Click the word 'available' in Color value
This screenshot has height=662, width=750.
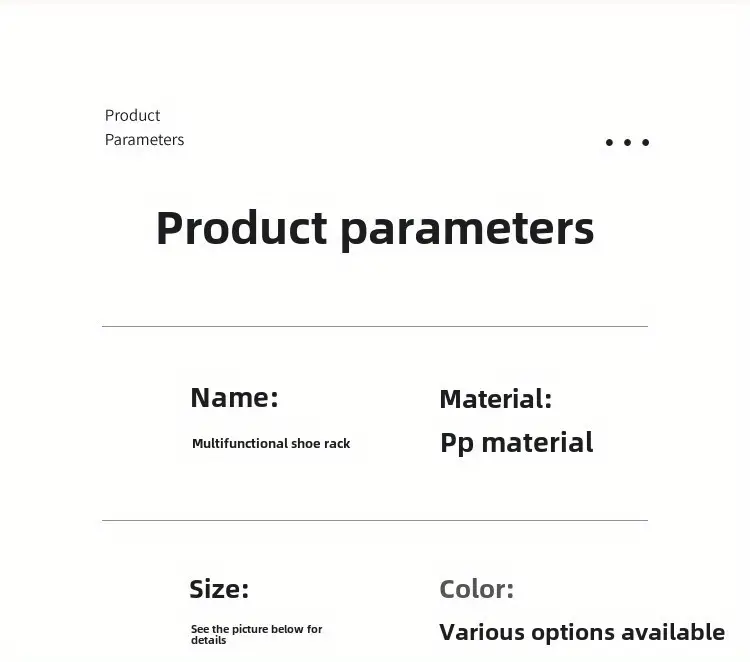pyautogui.click(x=673, y=632)
